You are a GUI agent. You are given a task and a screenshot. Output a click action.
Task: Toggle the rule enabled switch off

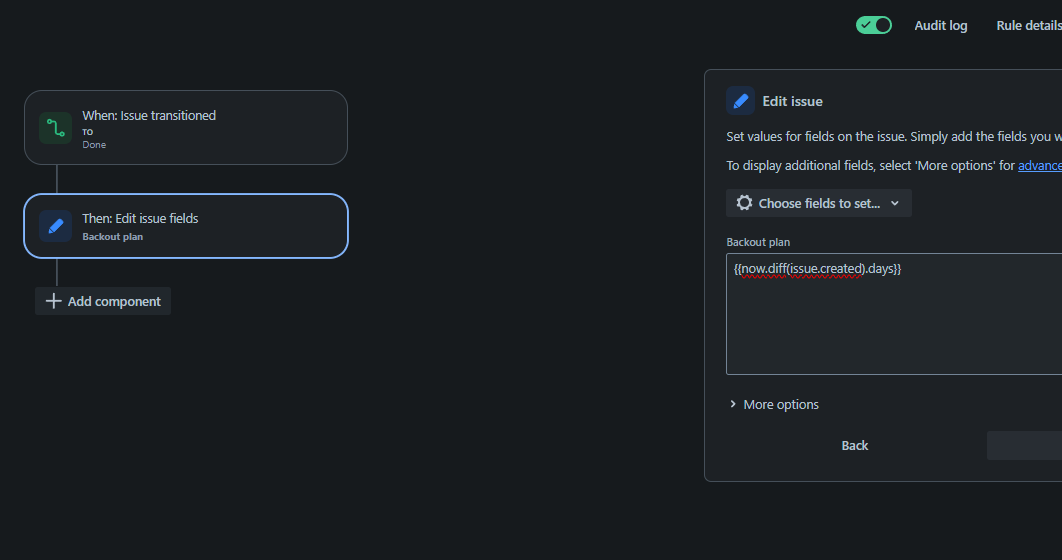874,25
